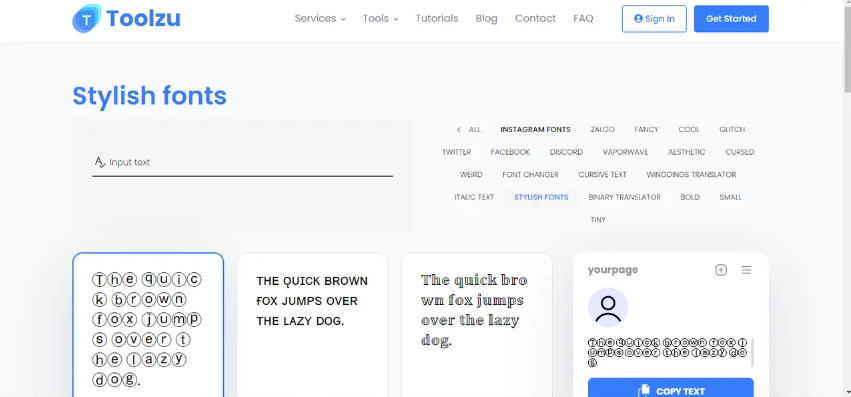Image resolution: width=851 pixels, height=397 pixels.
Task: Switch to STYLISH FONTS category
Action: 541,197
